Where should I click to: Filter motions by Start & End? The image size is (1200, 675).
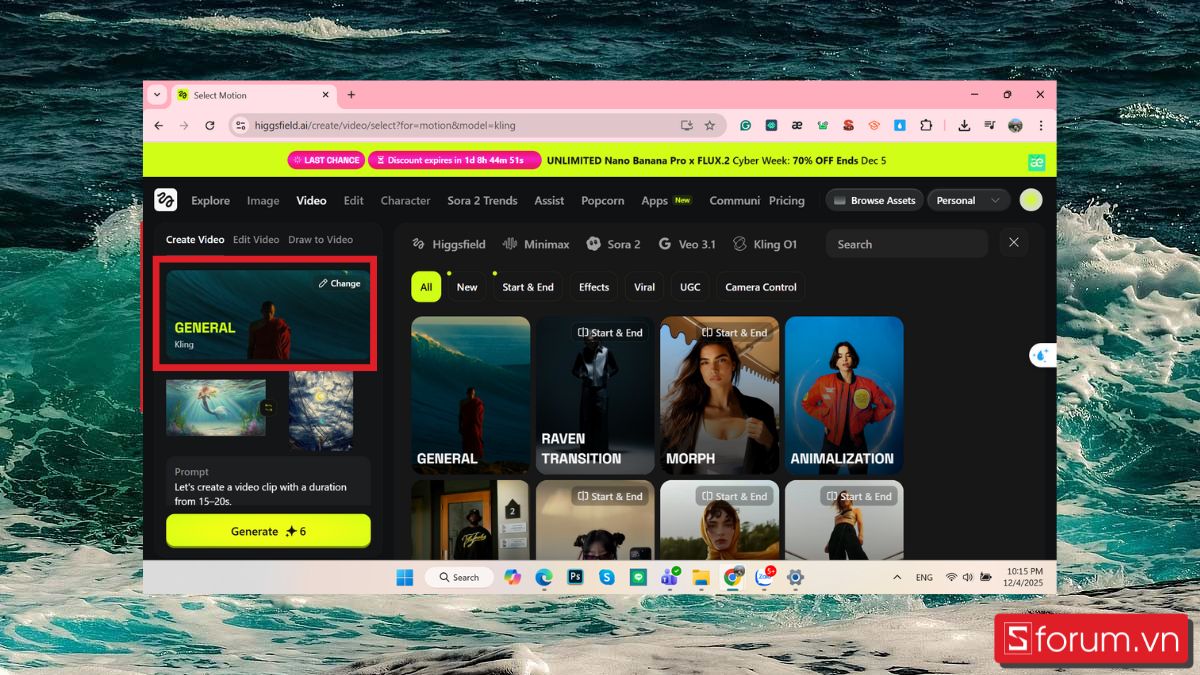click(528, 287)
